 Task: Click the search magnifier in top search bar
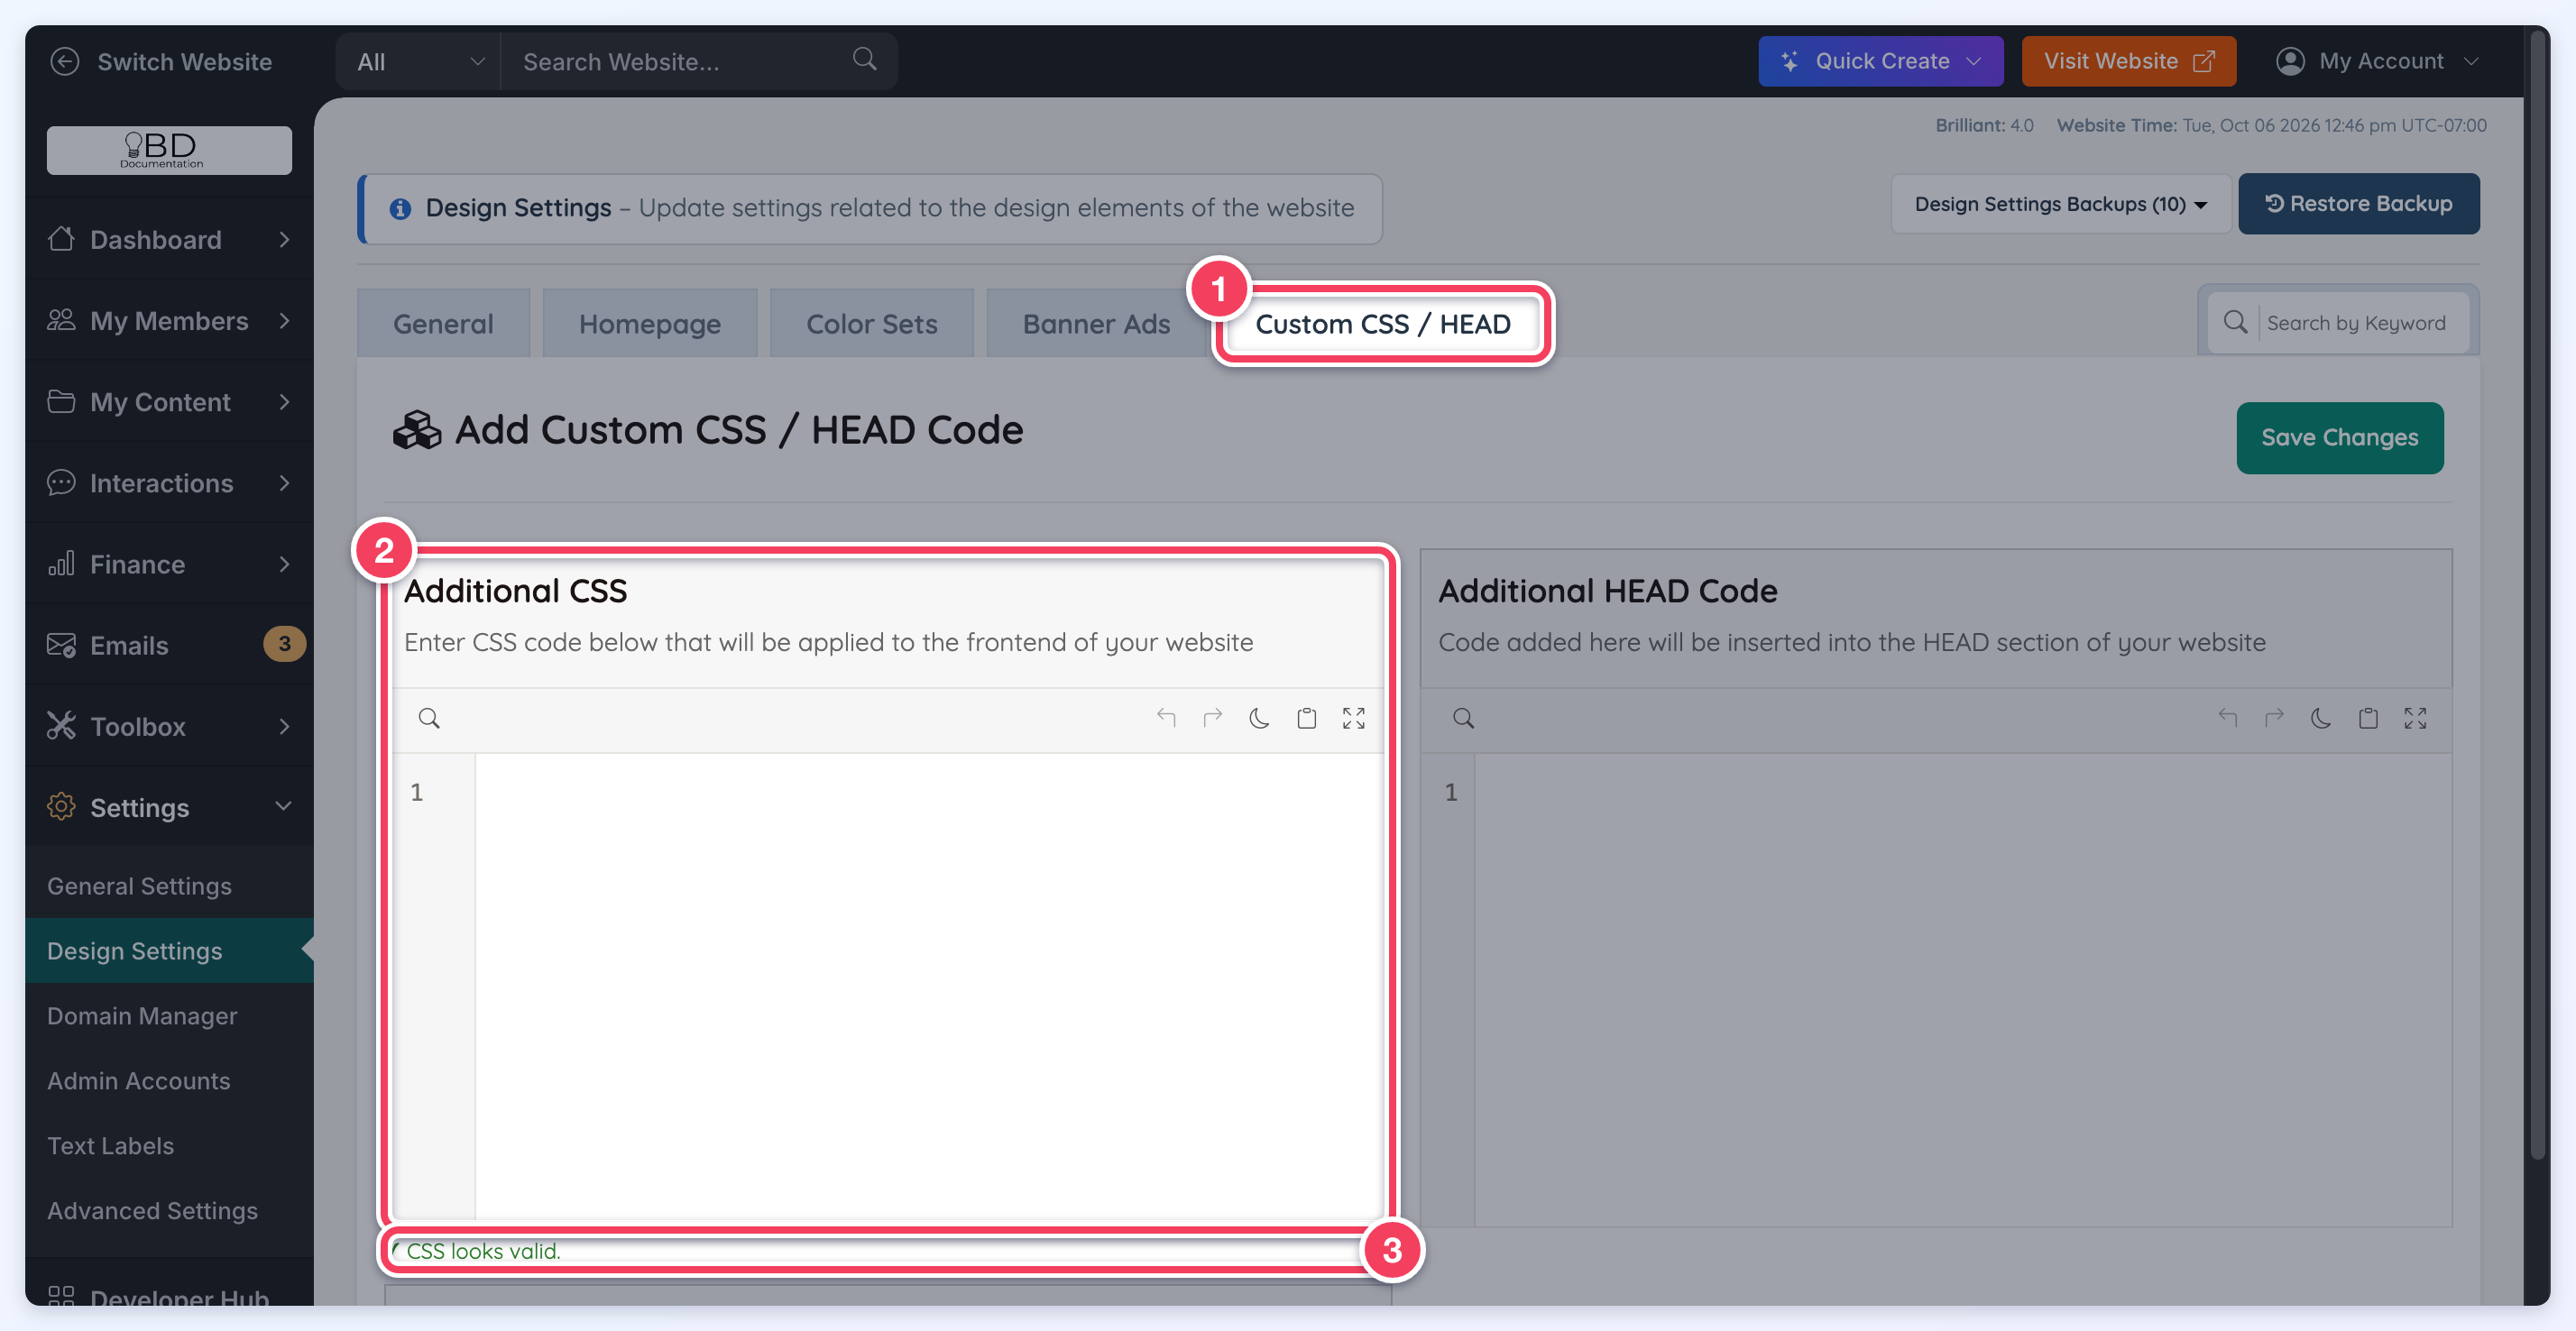coord(864,59)
